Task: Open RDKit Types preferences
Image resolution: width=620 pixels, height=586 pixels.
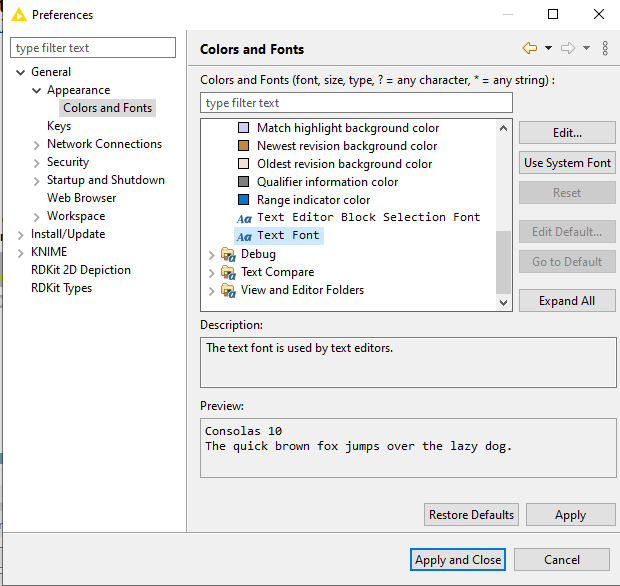Action: 61,288
